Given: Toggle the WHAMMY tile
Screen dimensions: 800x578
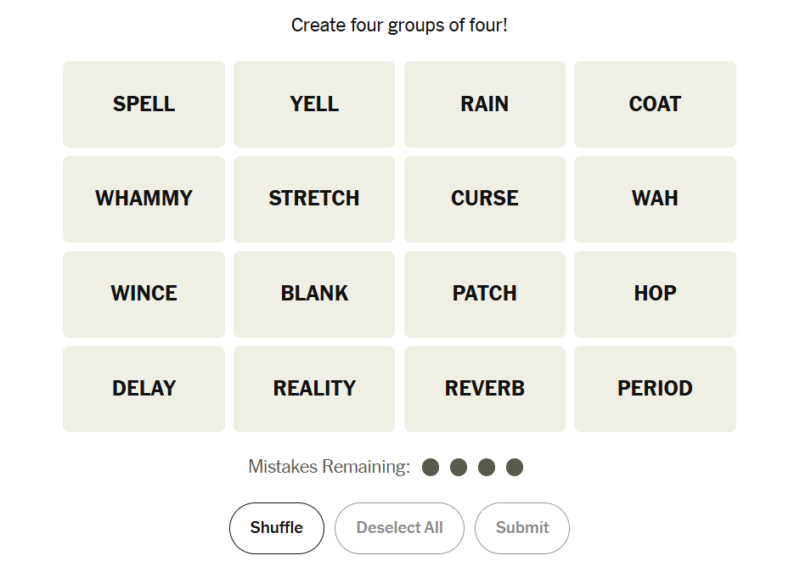Looking at the screenshot, I should [144, 199].
